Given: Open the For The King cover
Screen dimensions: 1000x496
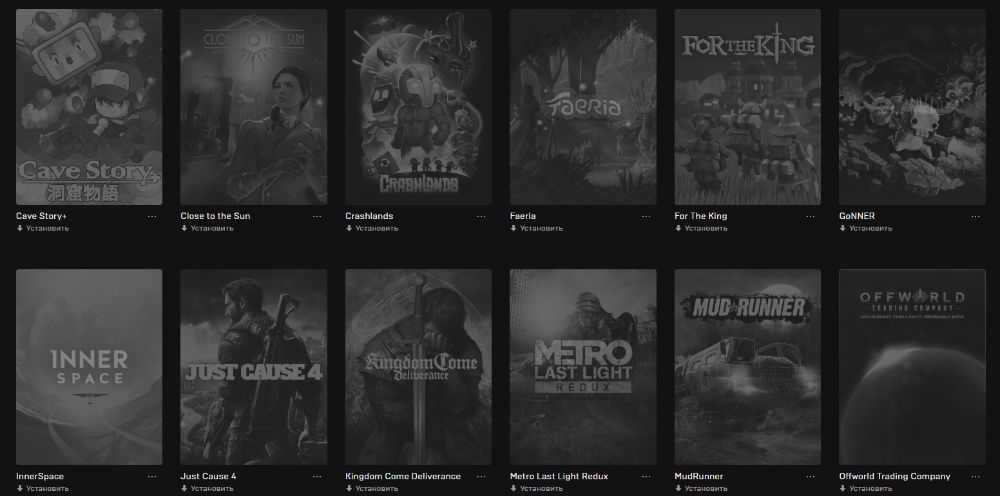Looking at the screenshot, I should coord(747,106).
